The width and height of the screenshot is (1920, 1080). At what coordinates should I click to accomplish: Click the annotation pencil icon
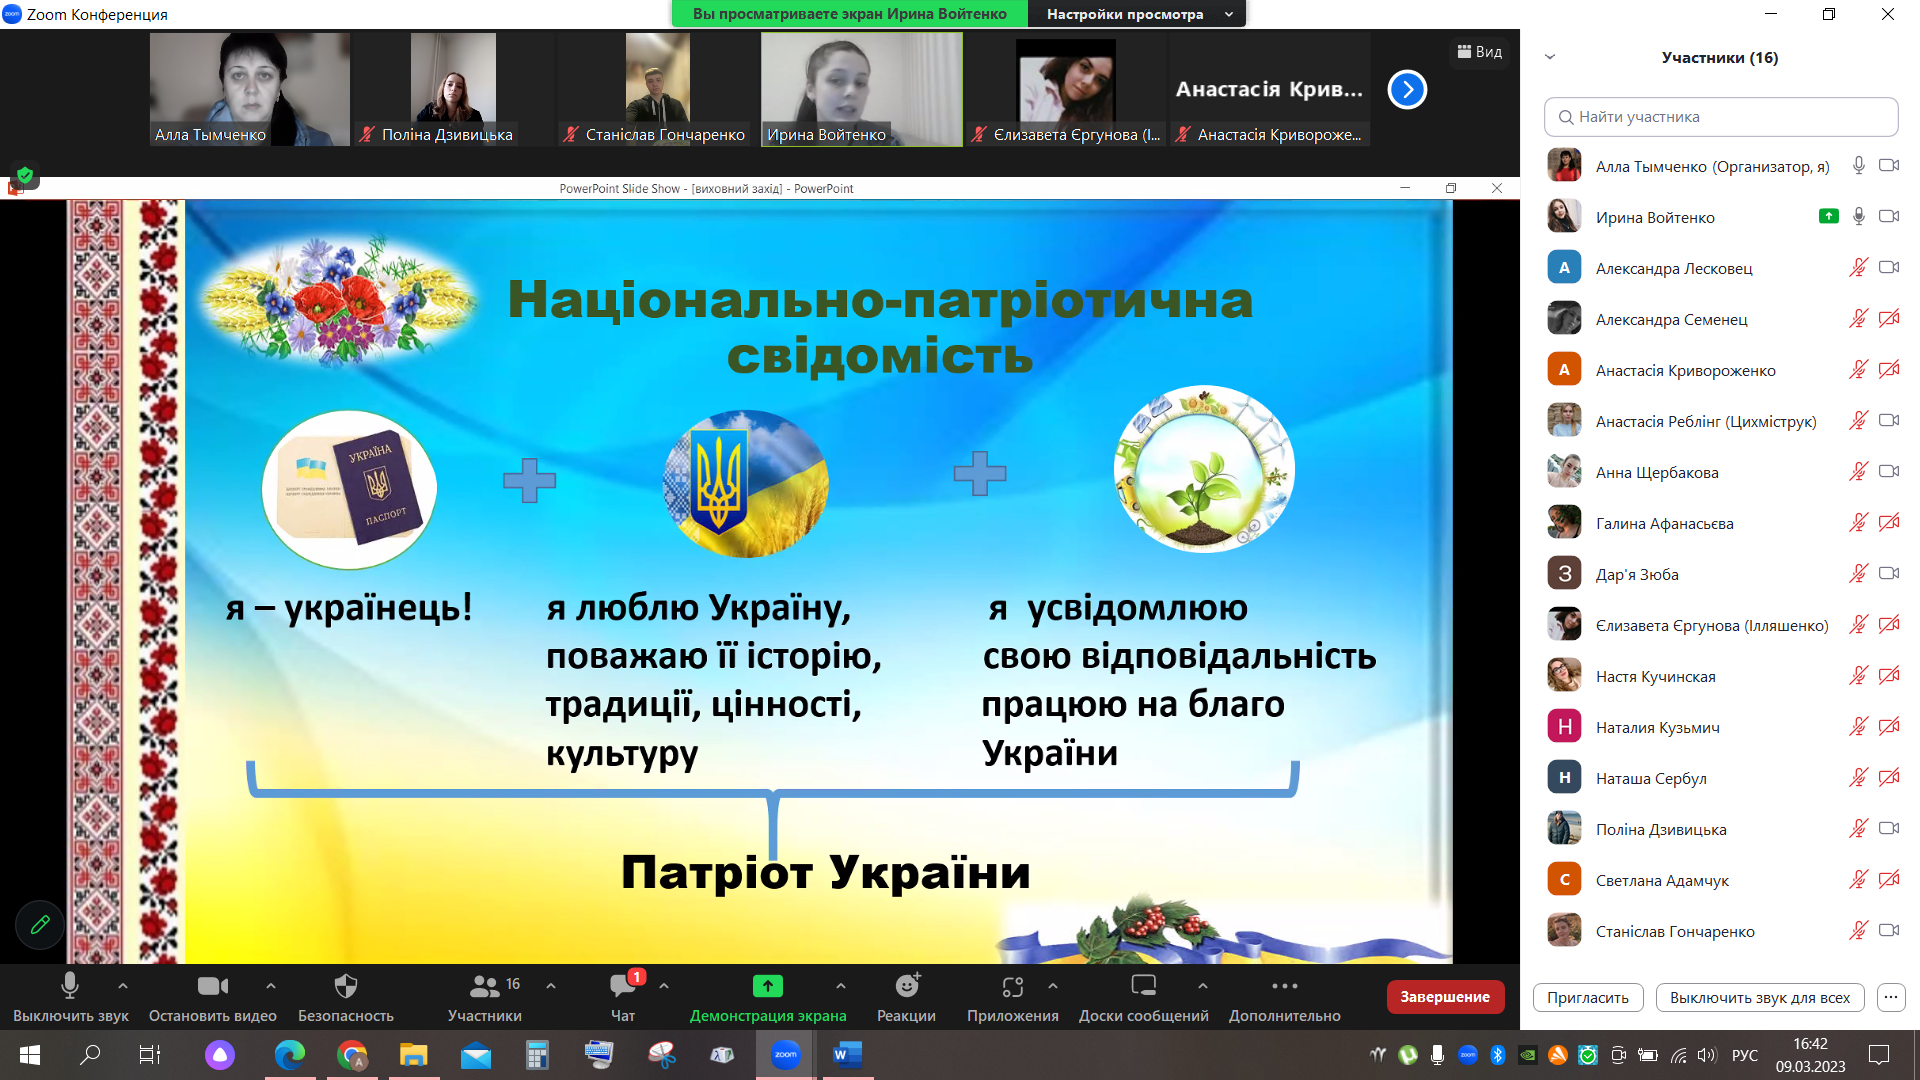[40, 925]
